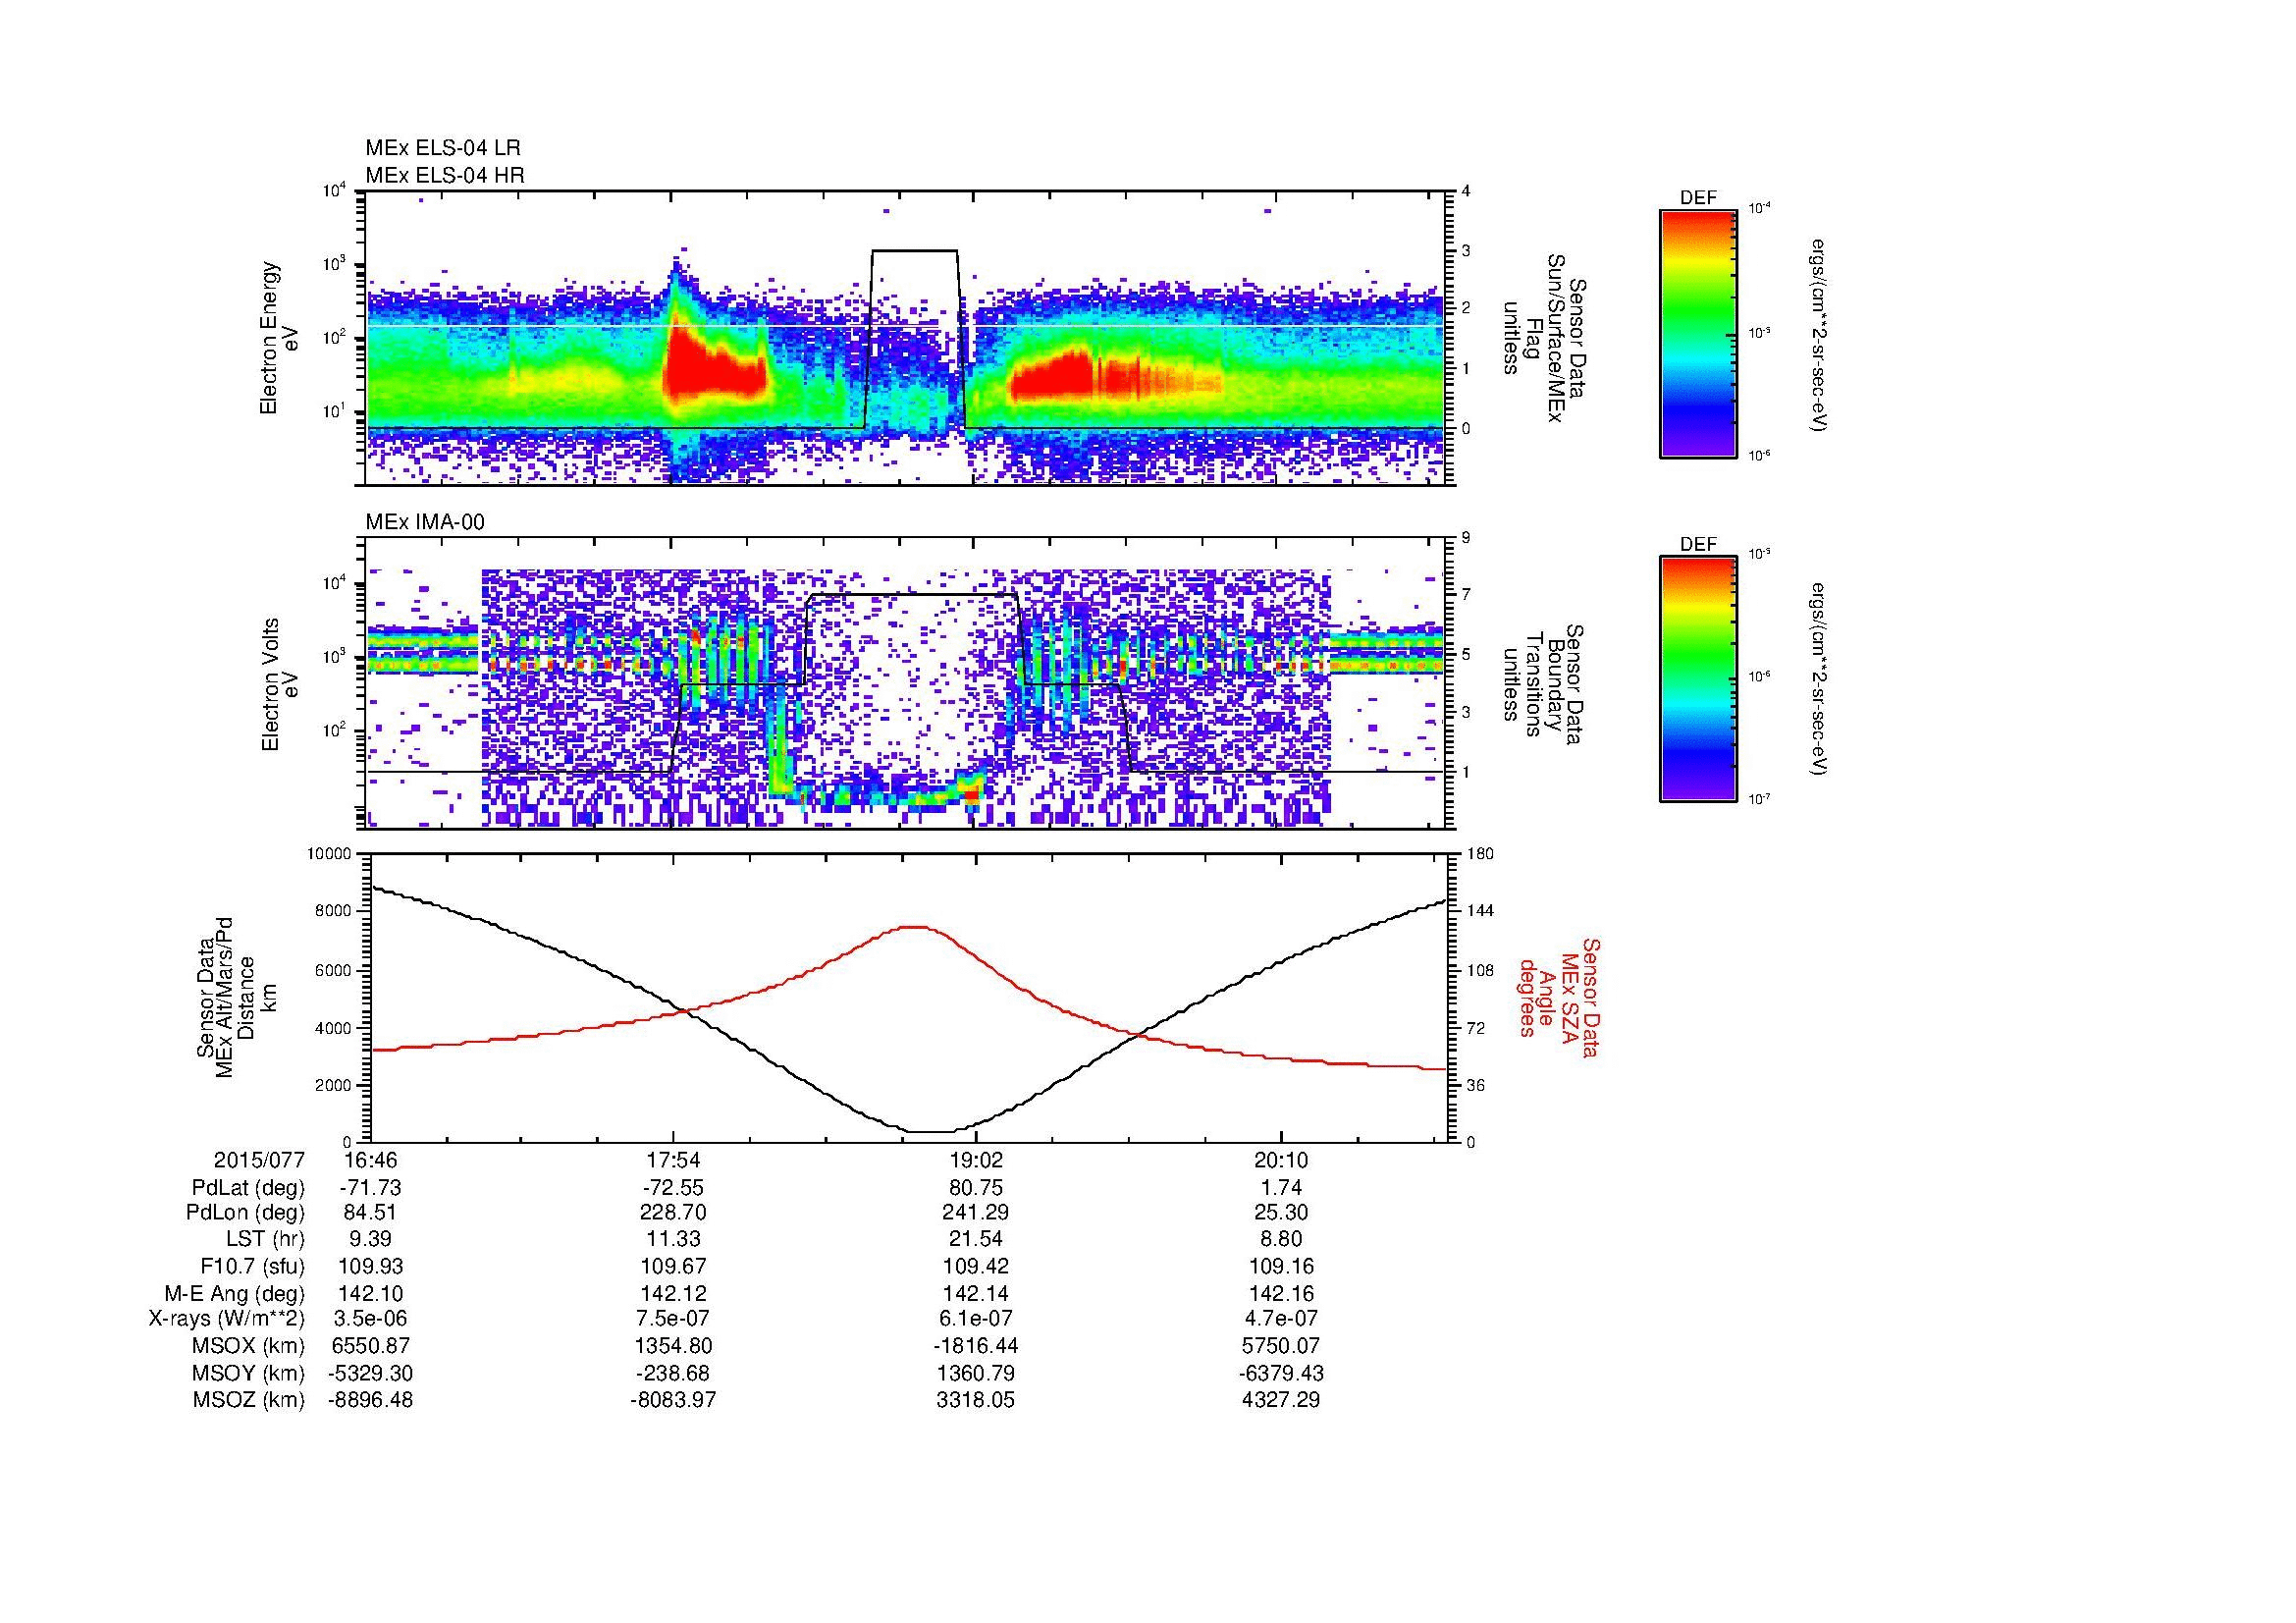
Task: Click the ELS color bar units label
Action: coord(1820,335)
